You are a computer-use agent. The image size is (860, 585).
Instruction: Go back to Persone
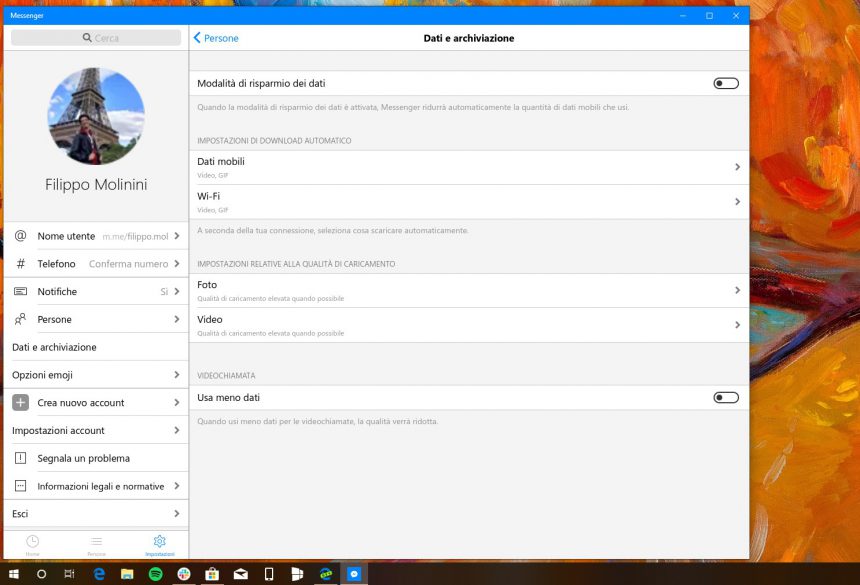pyautogui.click(x=216, y=38)
